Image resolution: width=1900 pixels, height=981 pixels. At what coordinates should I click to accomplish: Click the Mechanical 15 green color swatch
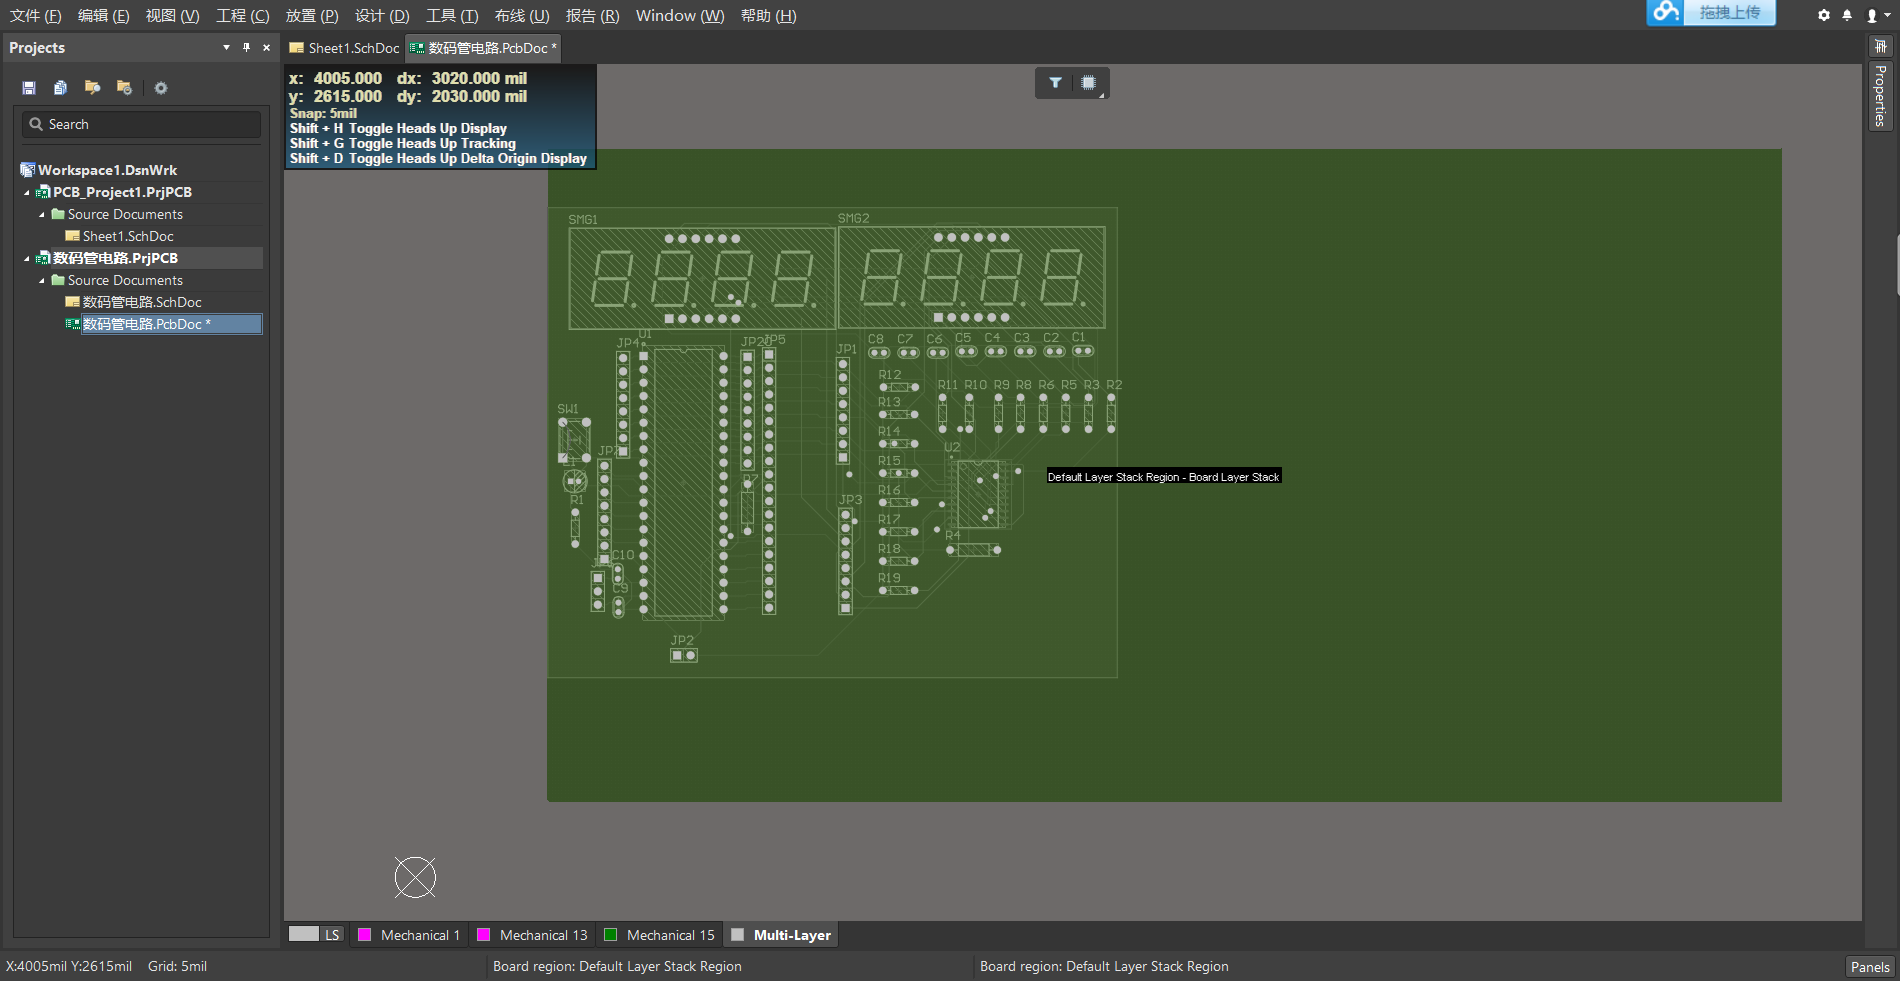(x=612, y=934)
